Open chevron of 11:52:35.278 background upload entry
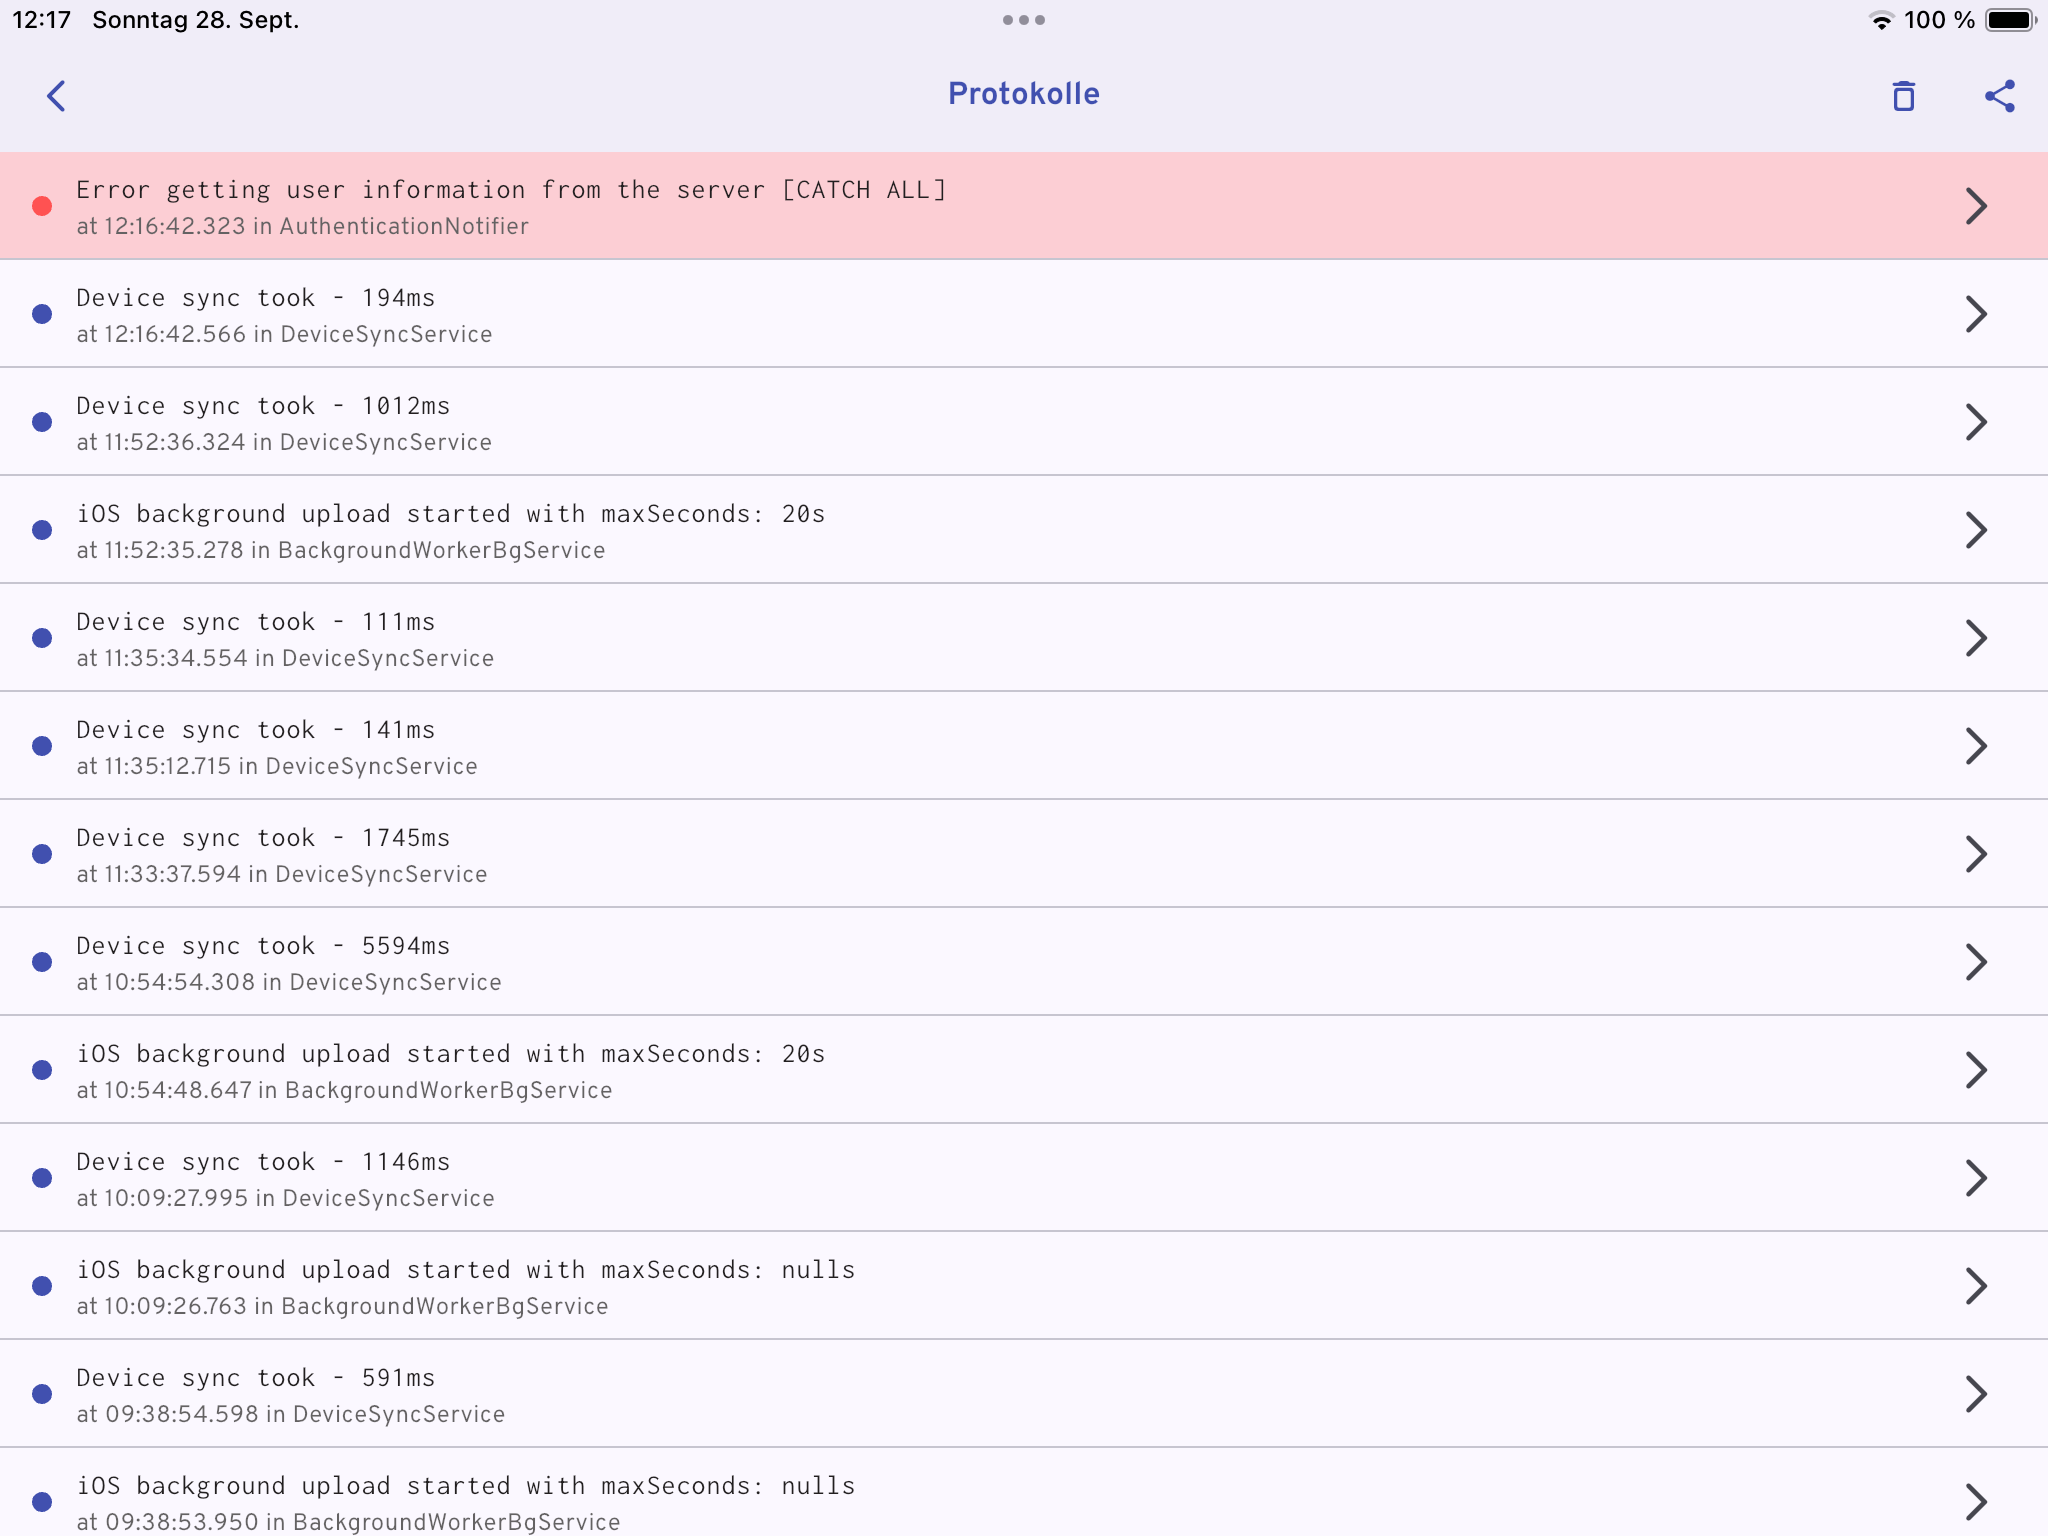 click(1975, 530)
